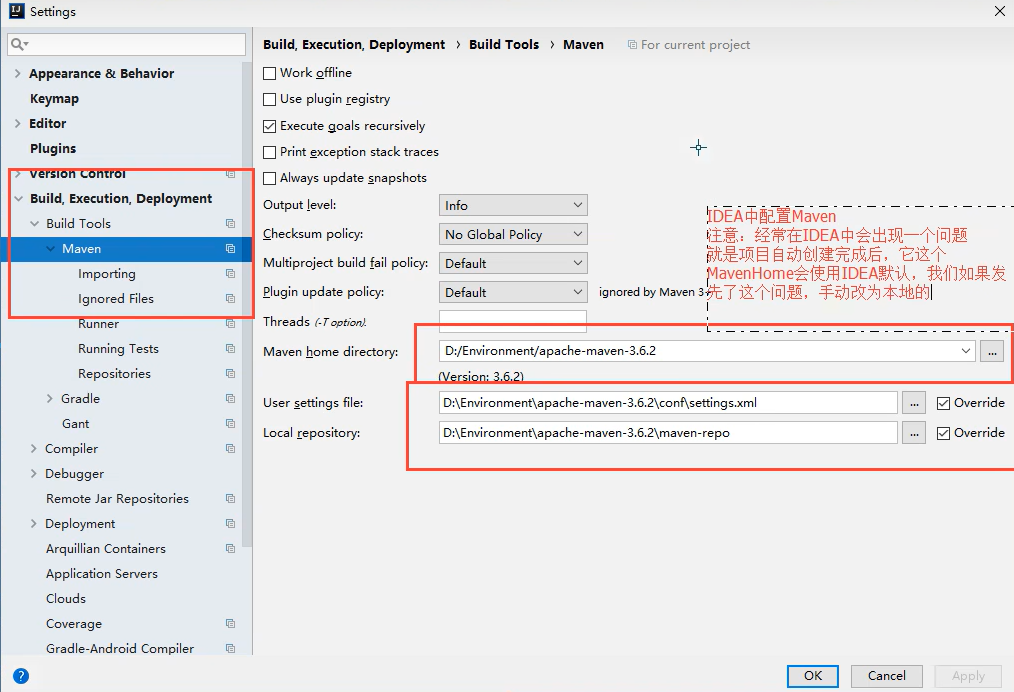Enable the Use plugin registry checkbox
Screen dimensions: 1014x692
point(270,99)
